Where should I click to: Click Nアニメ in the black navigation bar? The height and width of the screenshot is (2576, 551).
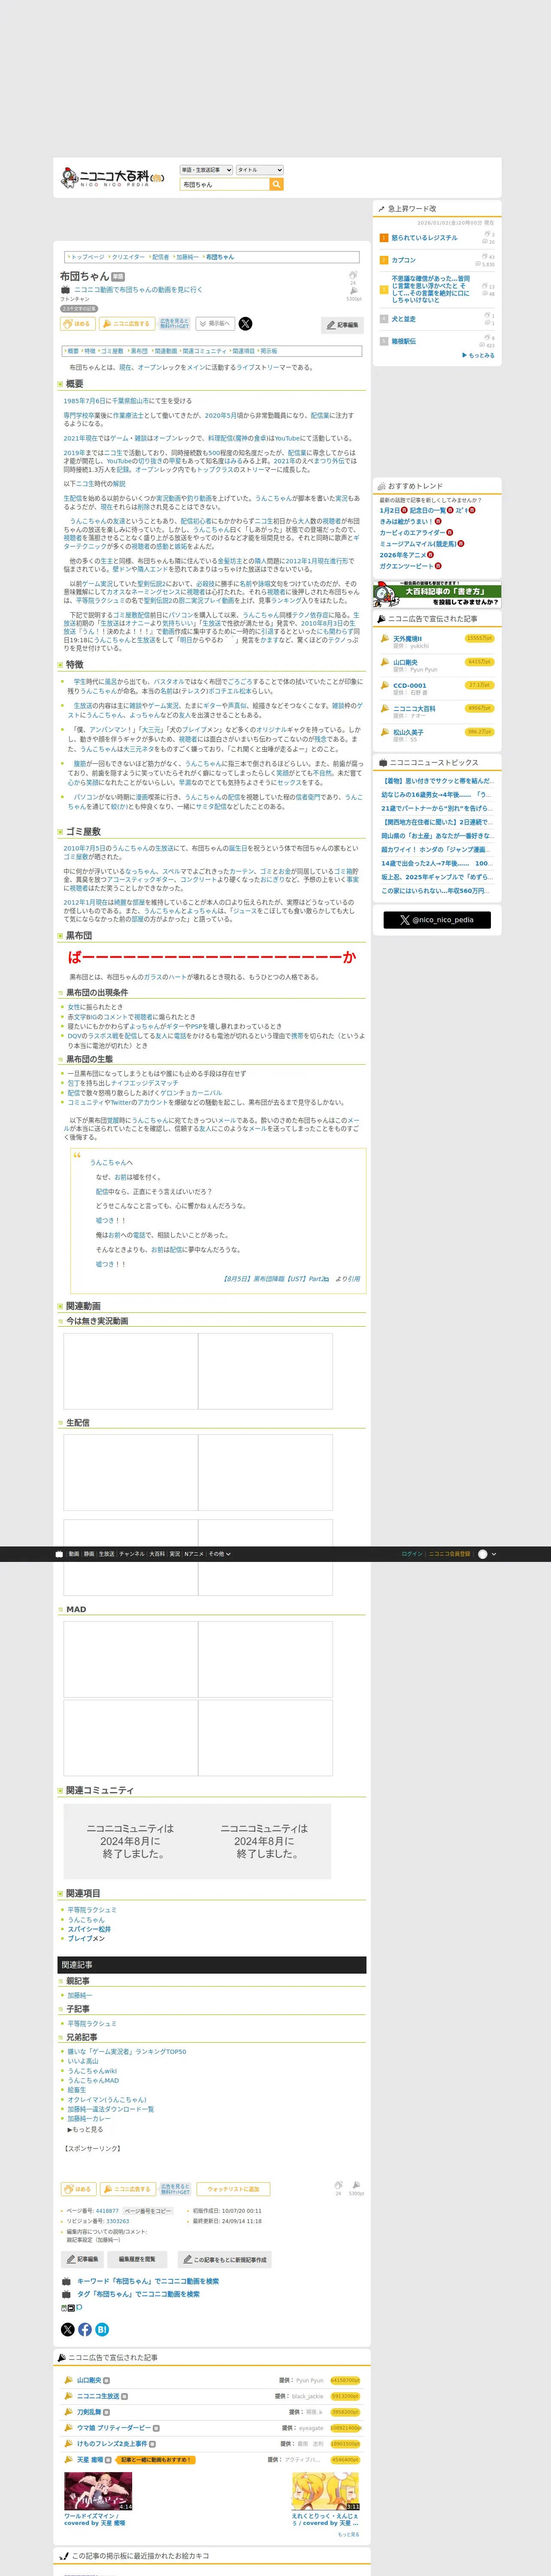pyautogui.click(x=194, y=1554)
